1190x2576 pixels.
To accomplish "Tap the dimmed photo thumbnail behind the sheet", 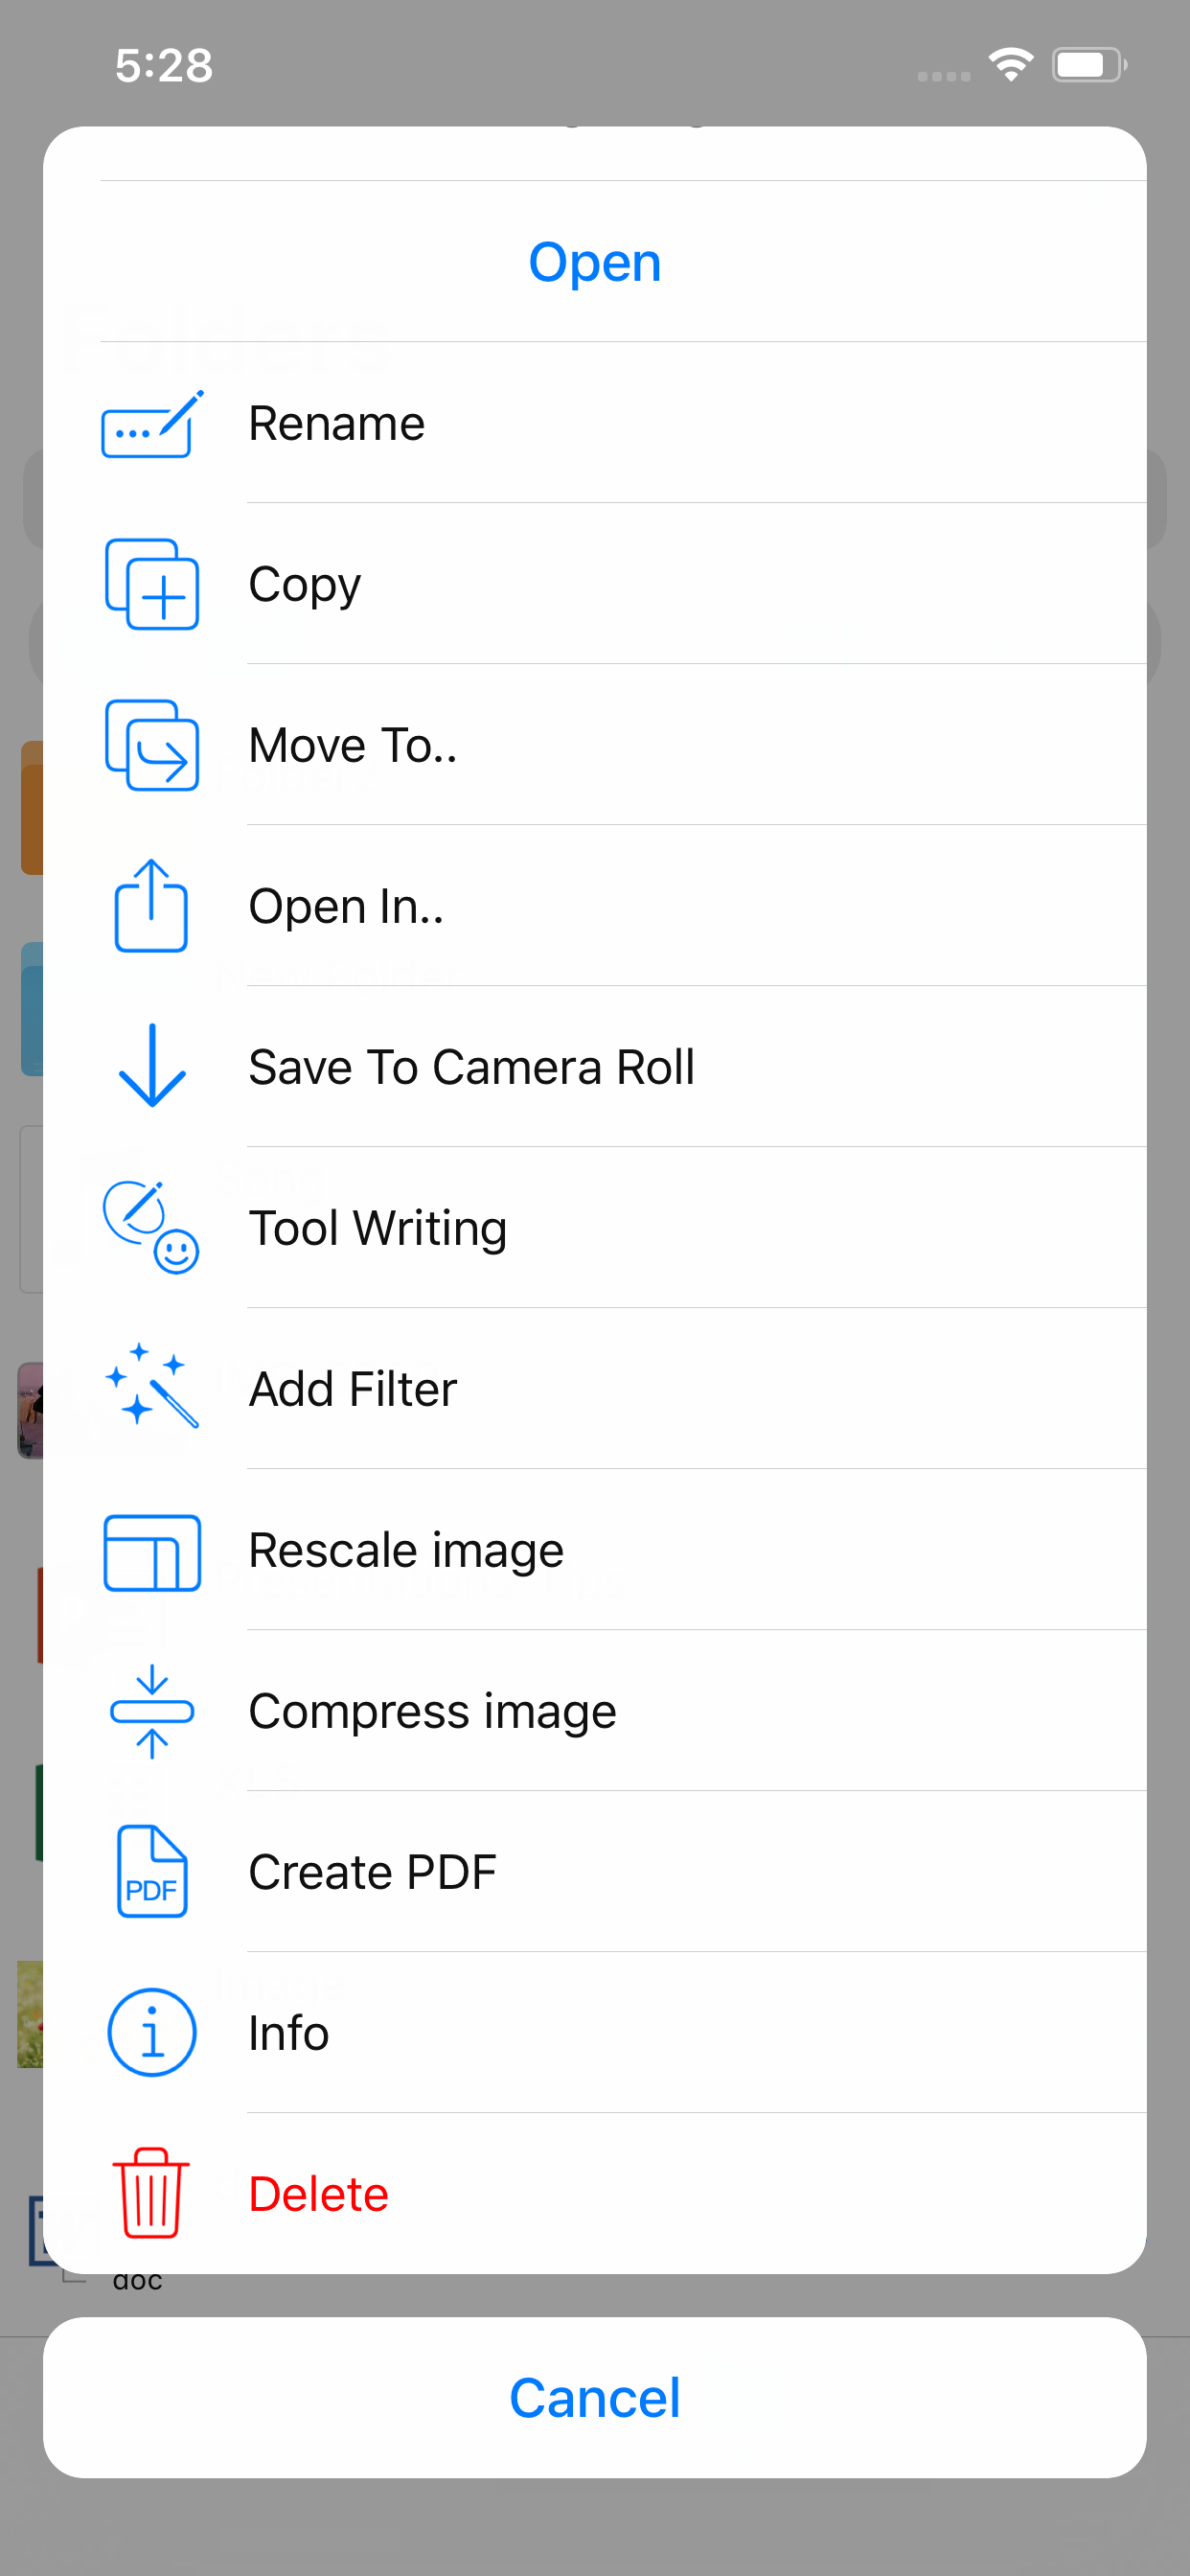I will click(29, 1412).
